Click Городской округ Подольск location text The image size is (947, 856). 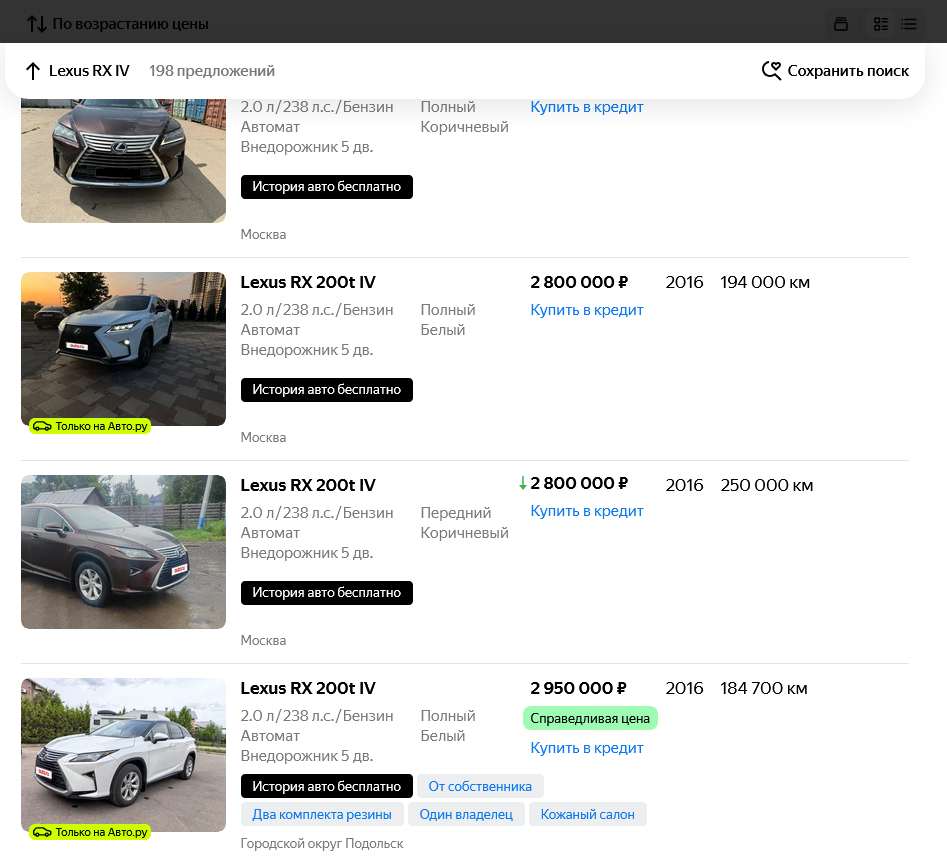coord(322,843)
